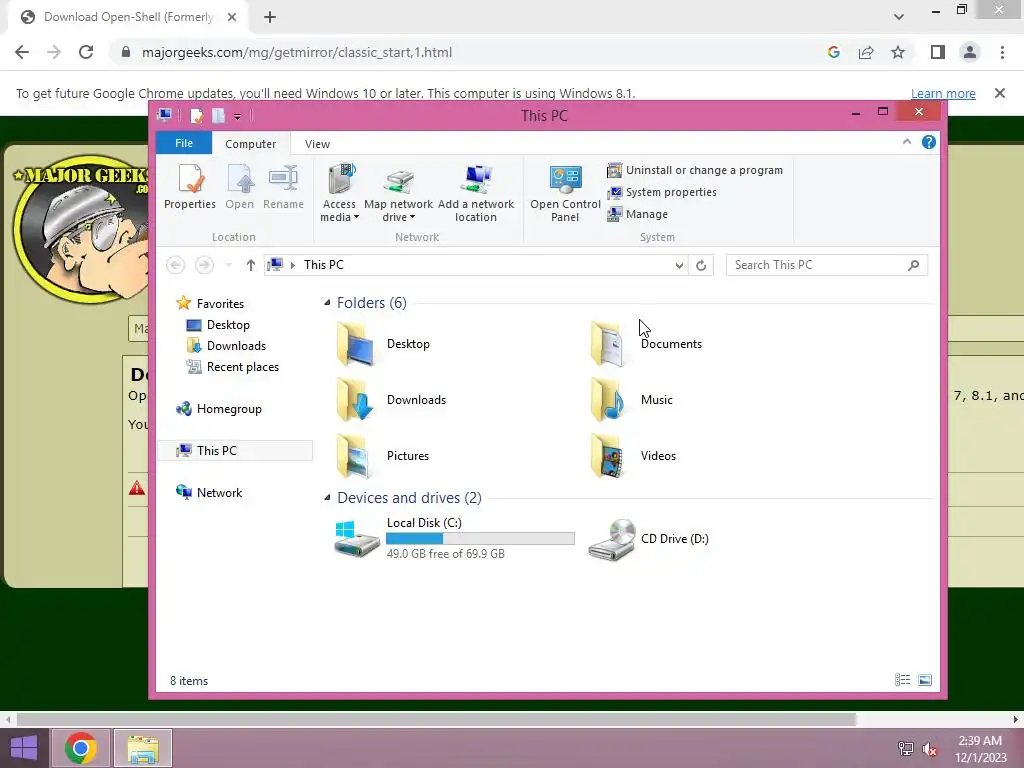1024x768 pixels.
Task: Select Local Disk (C:) drive
Action: coord(454,538)
